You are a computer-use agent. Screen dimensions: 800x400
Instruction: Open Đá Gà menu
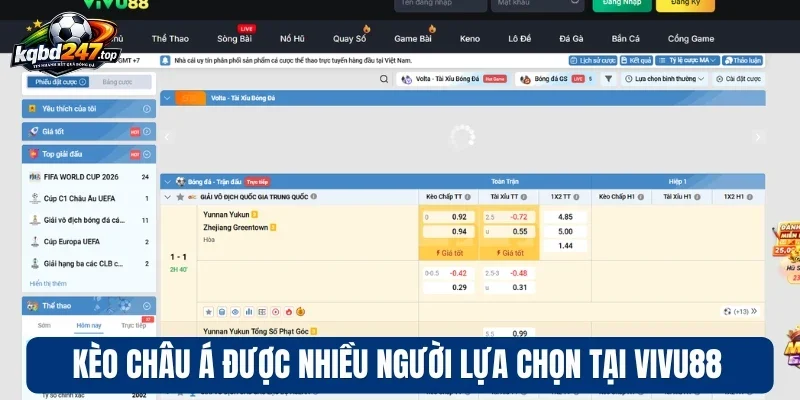click(571, 39)
